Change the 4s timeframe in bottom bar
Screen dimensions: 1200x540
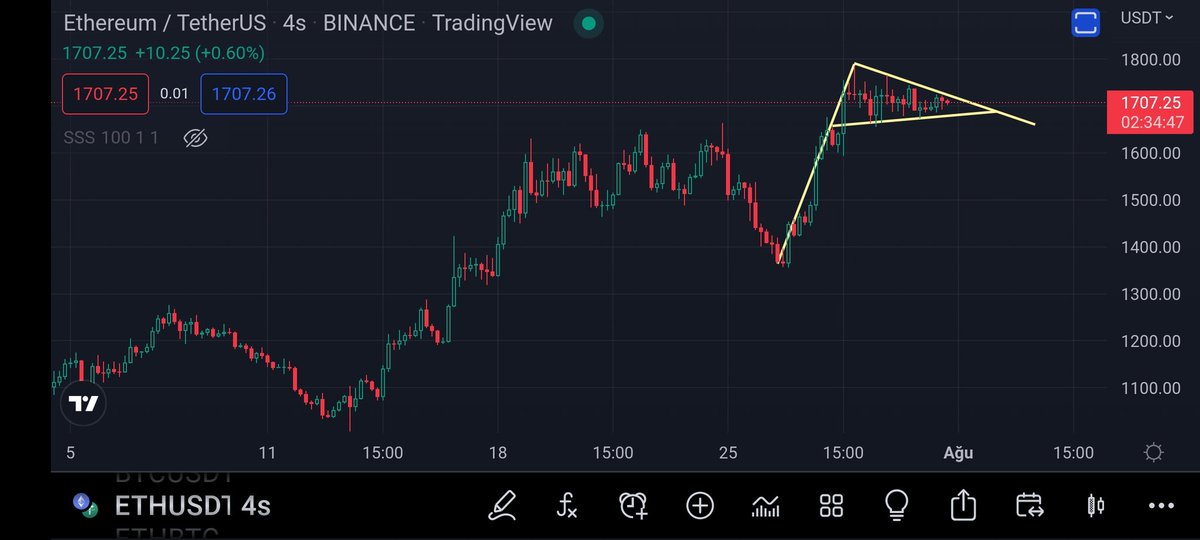pyautogui.click(x=256, y=505)
